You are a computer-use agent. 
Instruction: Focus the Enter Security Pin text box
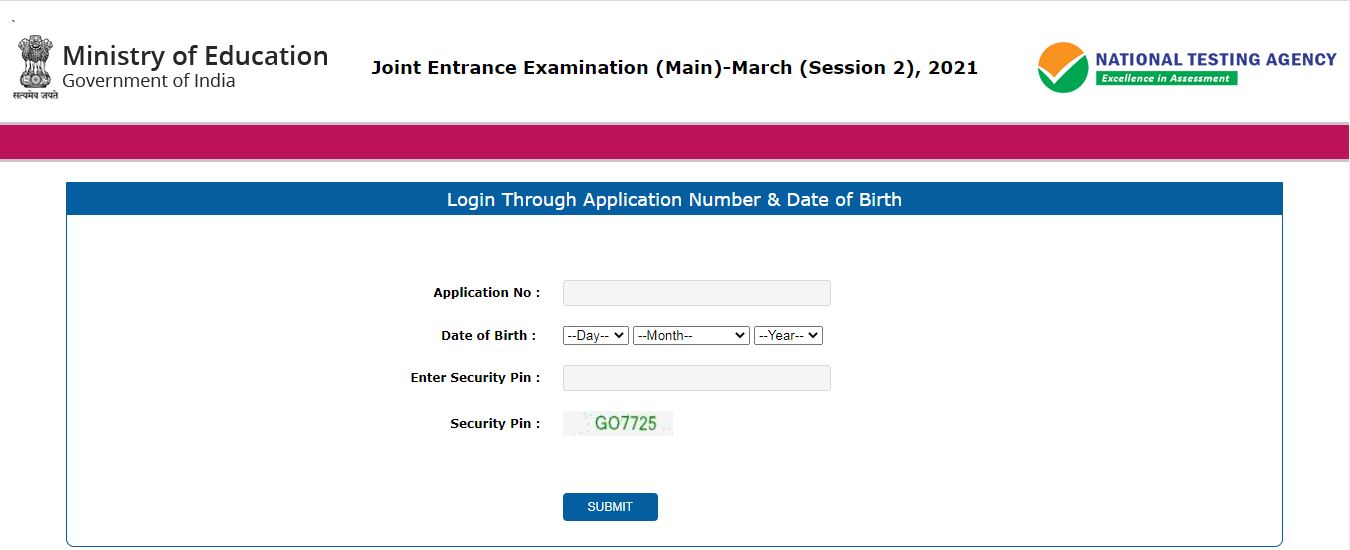[x=696, y=378]
